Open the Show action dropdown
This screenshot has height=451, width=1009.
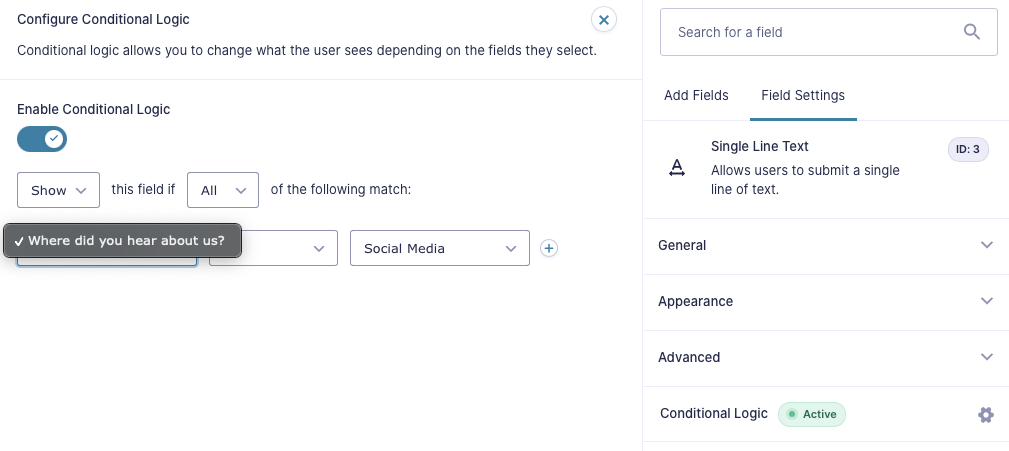point(59,190)
